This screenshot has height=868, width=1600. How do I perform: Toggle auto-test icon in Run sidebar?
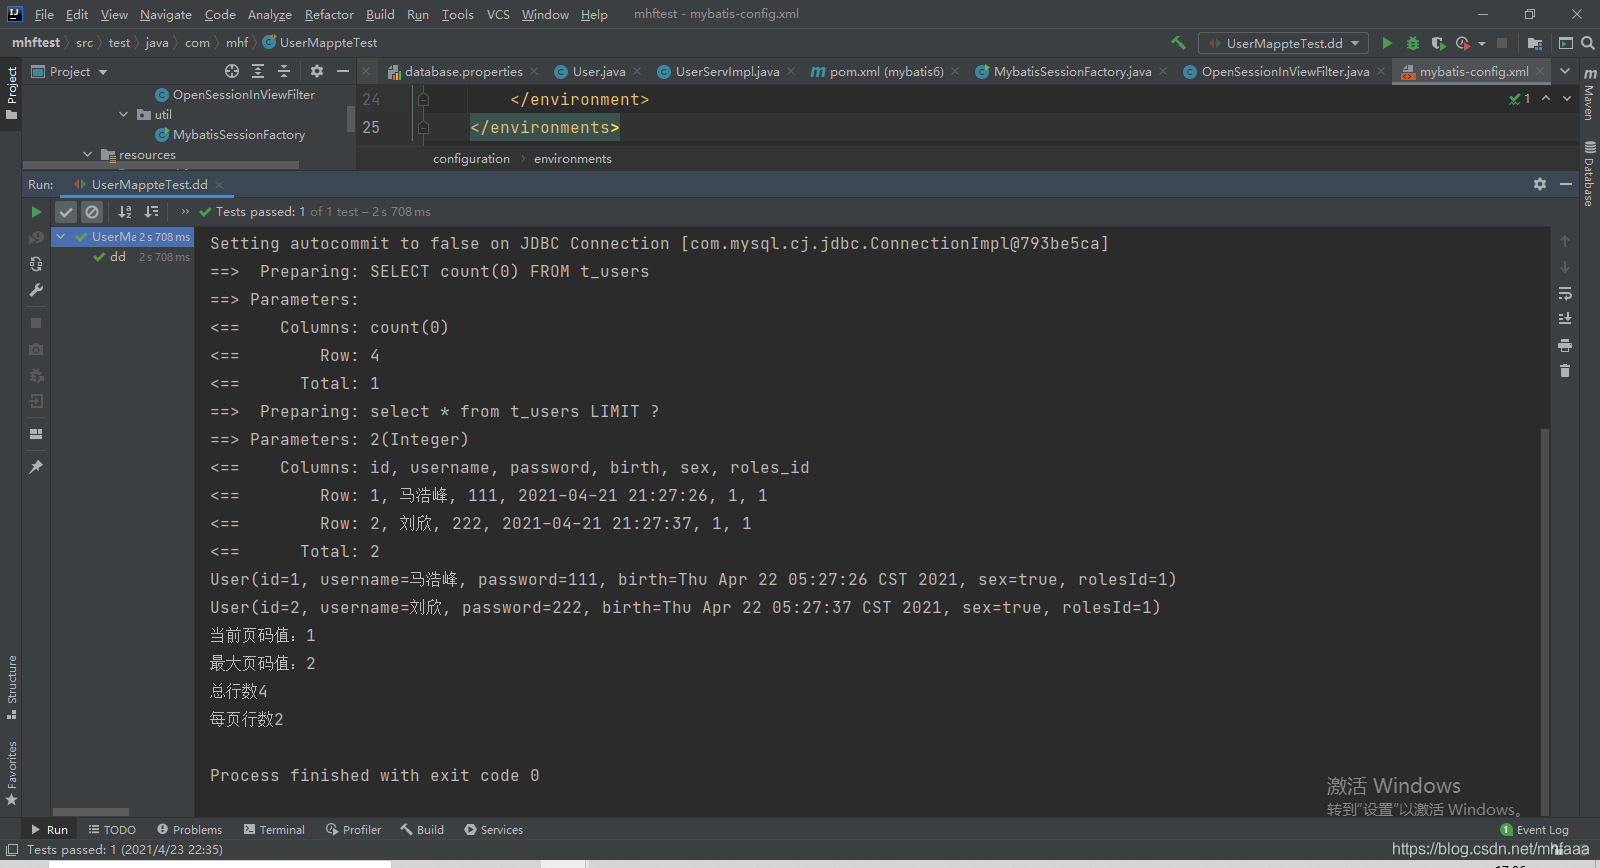coord(36,264)
